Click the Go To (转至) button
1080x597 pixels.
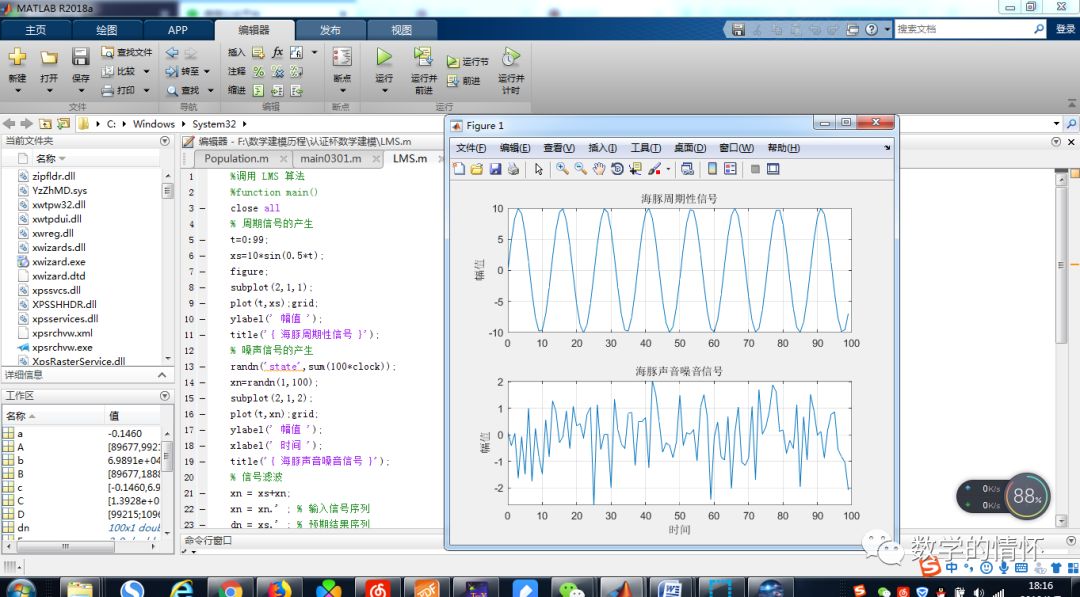(183, 71)
